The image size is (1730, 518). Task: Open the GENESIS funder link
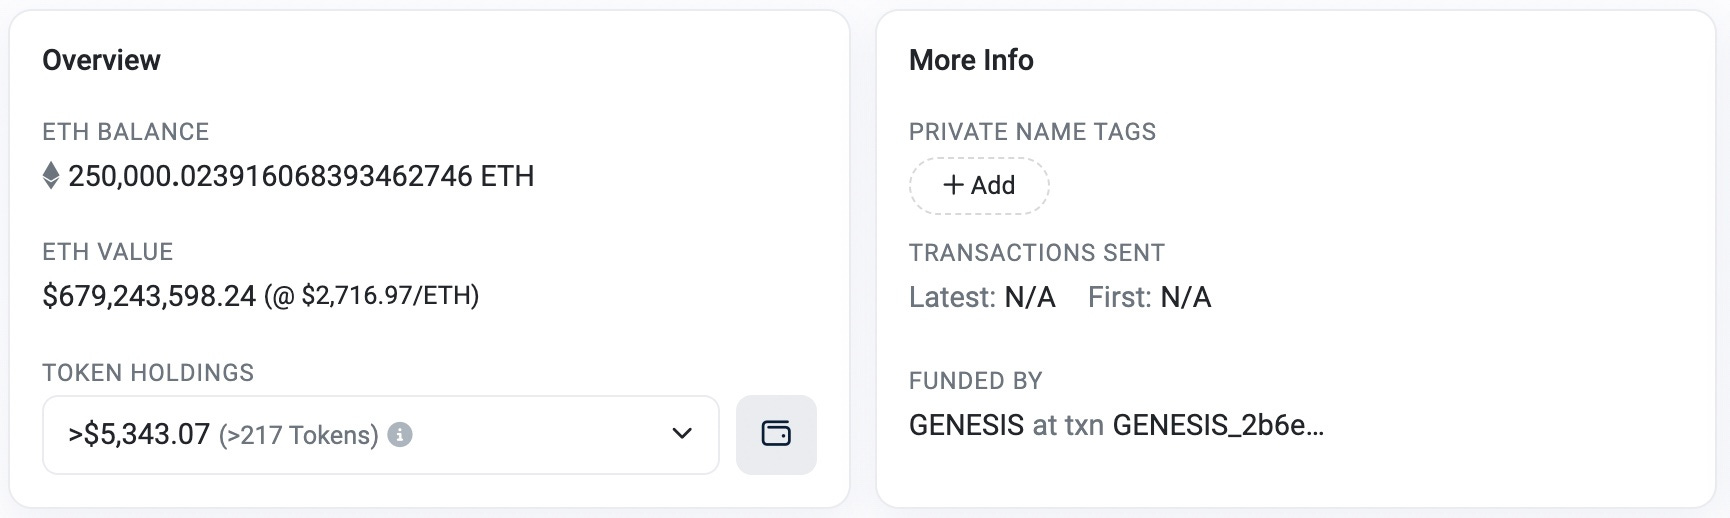coord(966,425)
